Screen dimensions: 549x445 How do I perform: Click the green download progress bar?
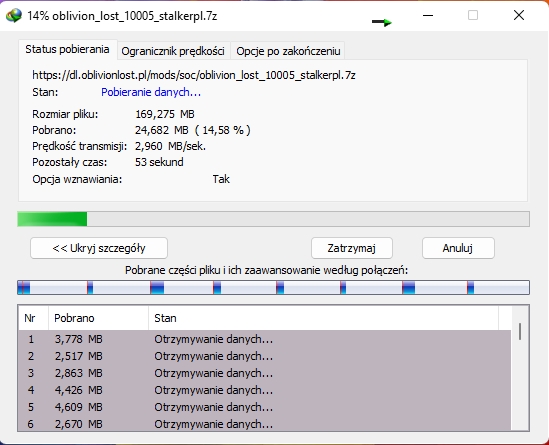click(273, 219)
